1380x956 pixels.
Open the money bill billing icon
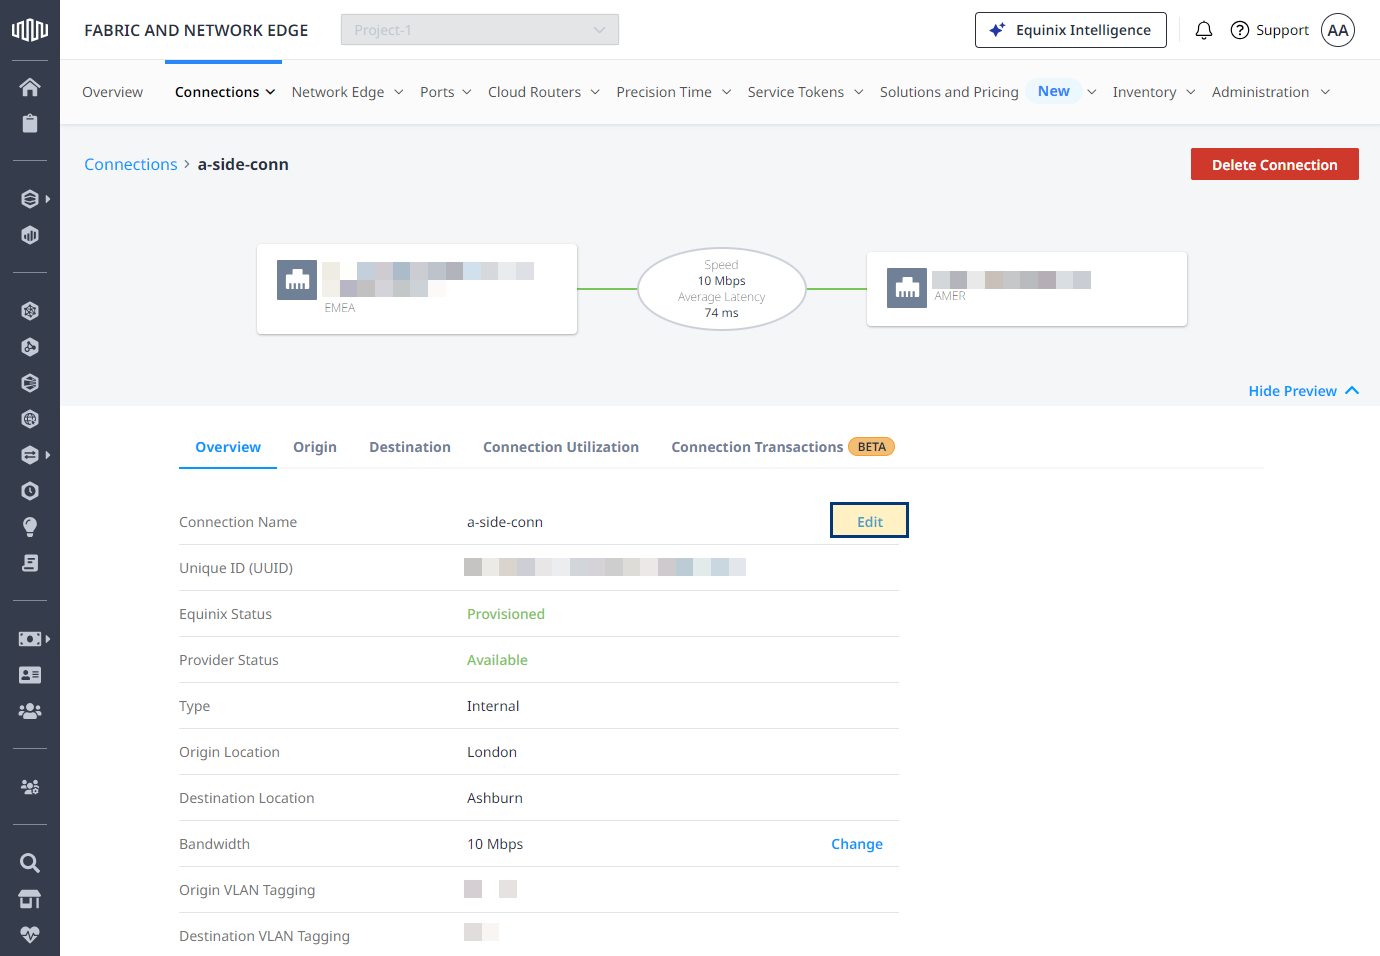pos(30,639)
